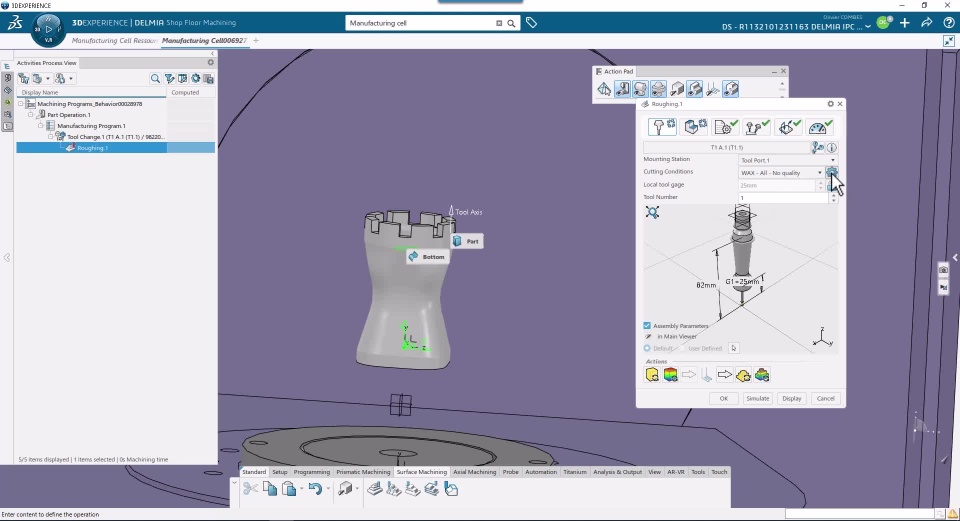The height and width of the screenshot is (521, 960).
Task: Click the search magnifier in top bar
Action: (511, 23)
